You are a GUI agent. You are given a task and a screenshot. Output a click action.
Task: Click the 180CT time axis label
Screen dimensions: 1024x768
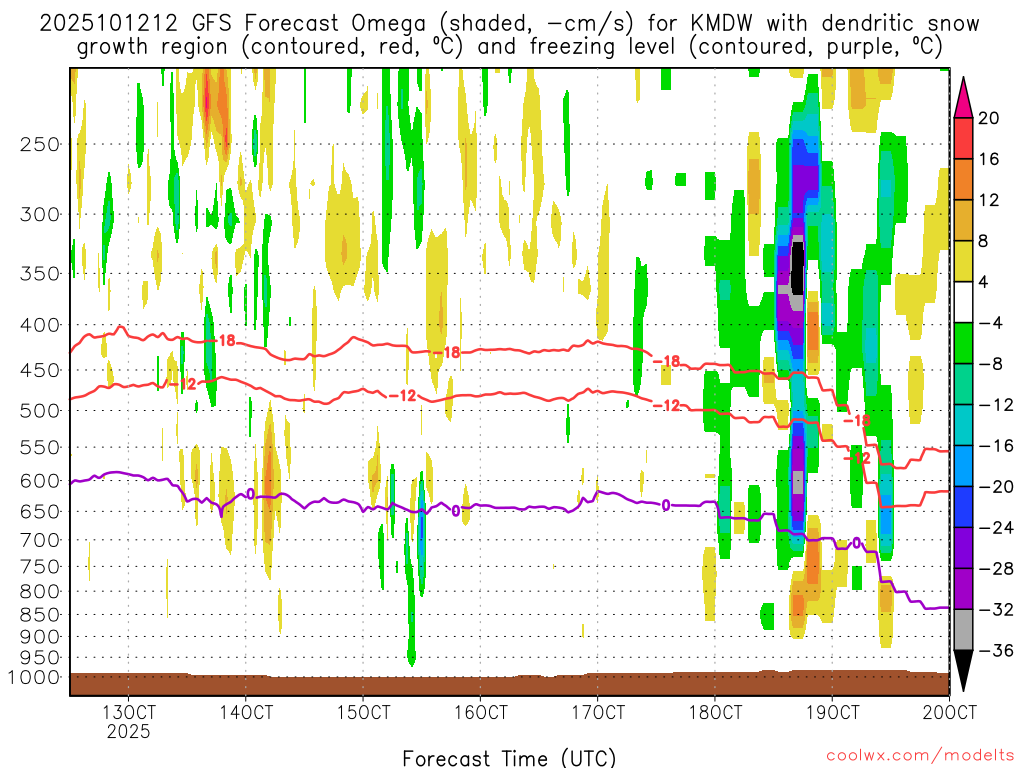(715, 712)
